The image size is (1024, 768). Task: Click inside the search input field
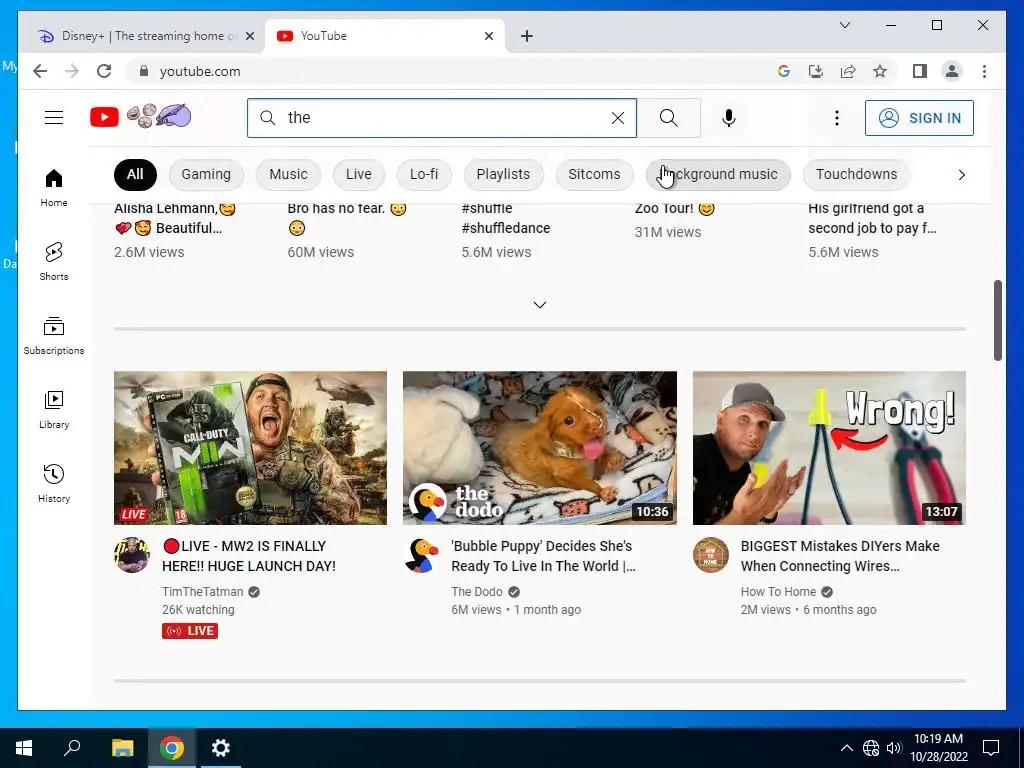click(441, 118)
